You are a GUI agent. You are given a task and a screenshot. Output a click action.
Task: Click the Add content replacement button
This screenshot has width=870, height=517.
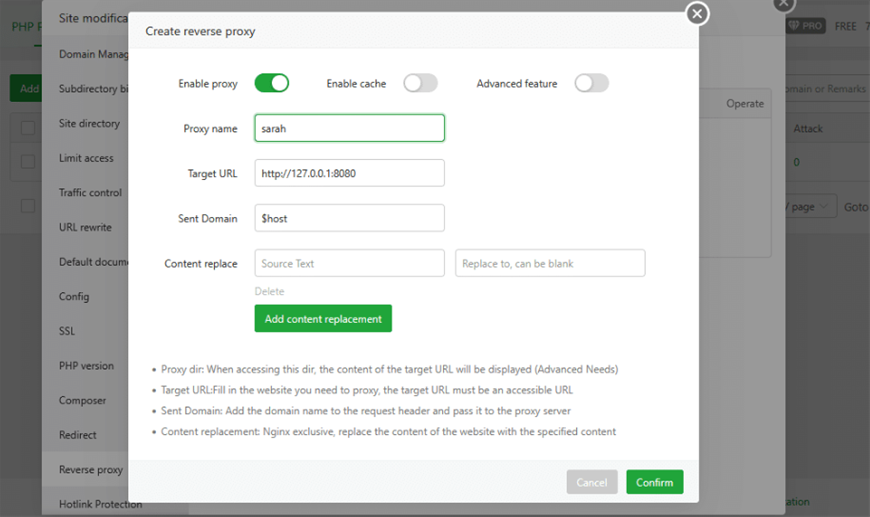323,318
